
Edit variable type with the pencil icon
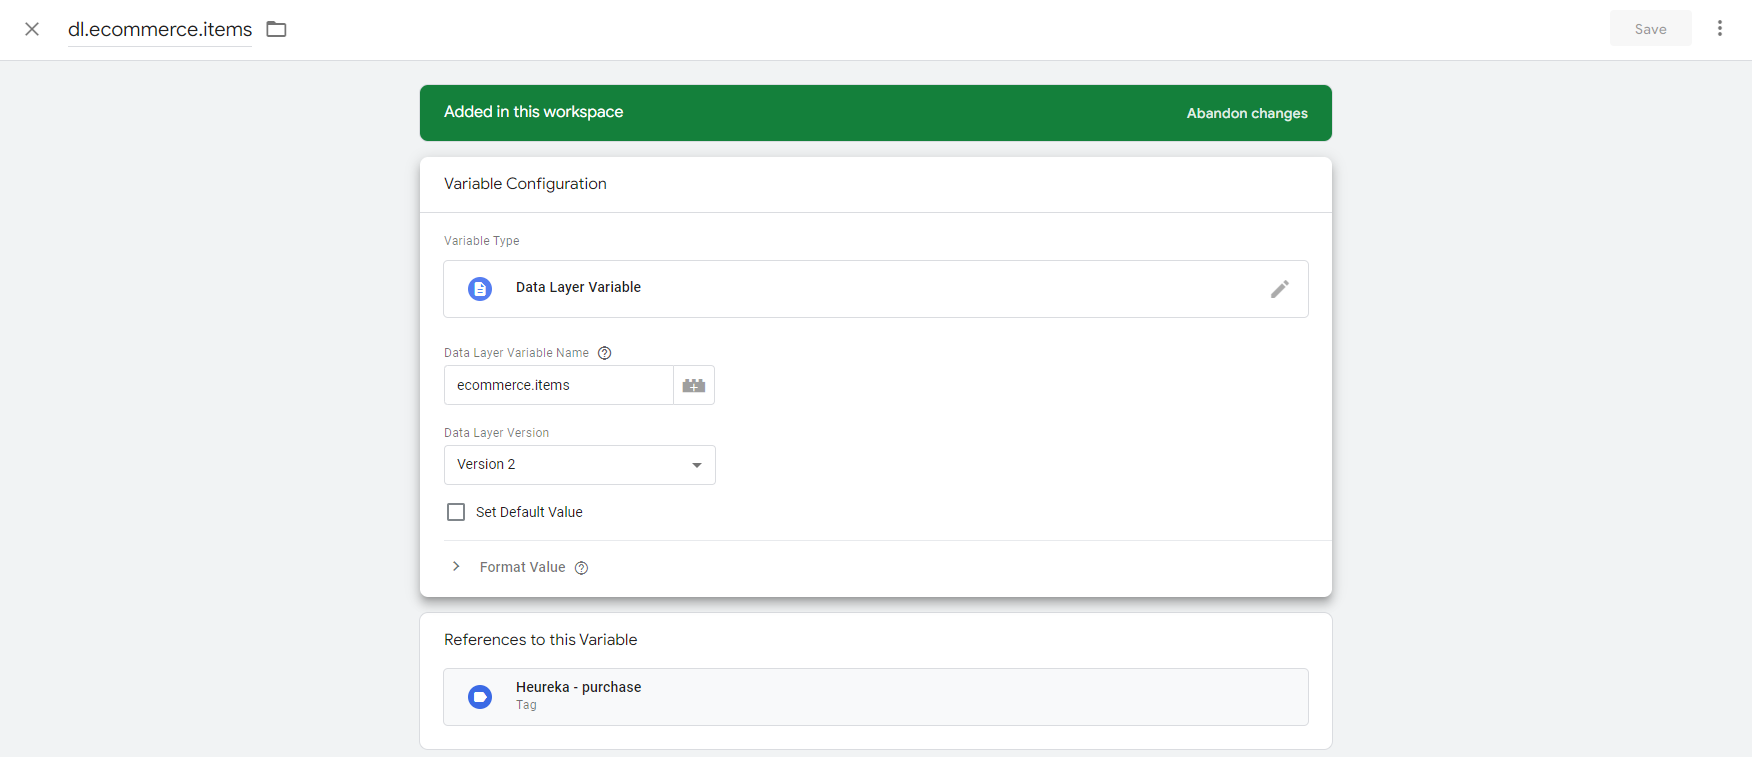click(x=1280, y=289)
